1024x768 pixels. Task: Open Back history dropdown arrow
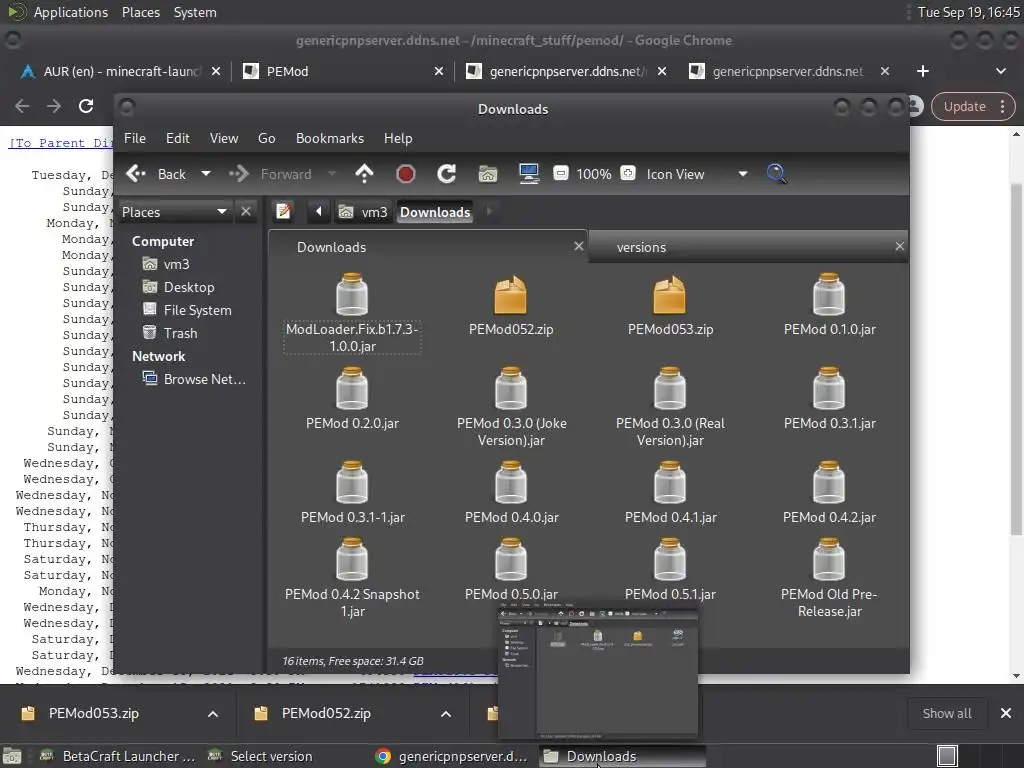(206, 174)
